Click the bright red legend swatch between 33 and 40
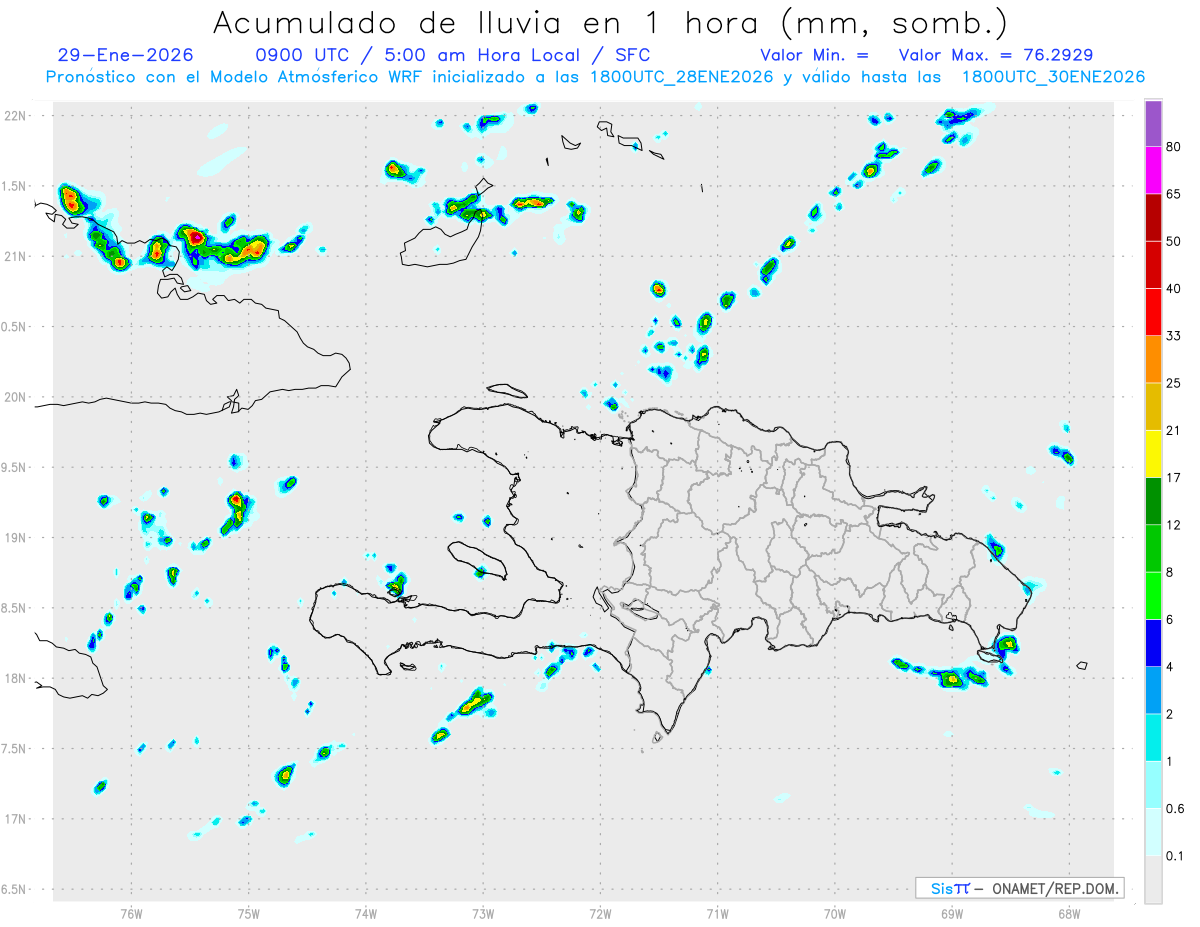This screenshot has width=1200, height=927. tap(1153, 312)
